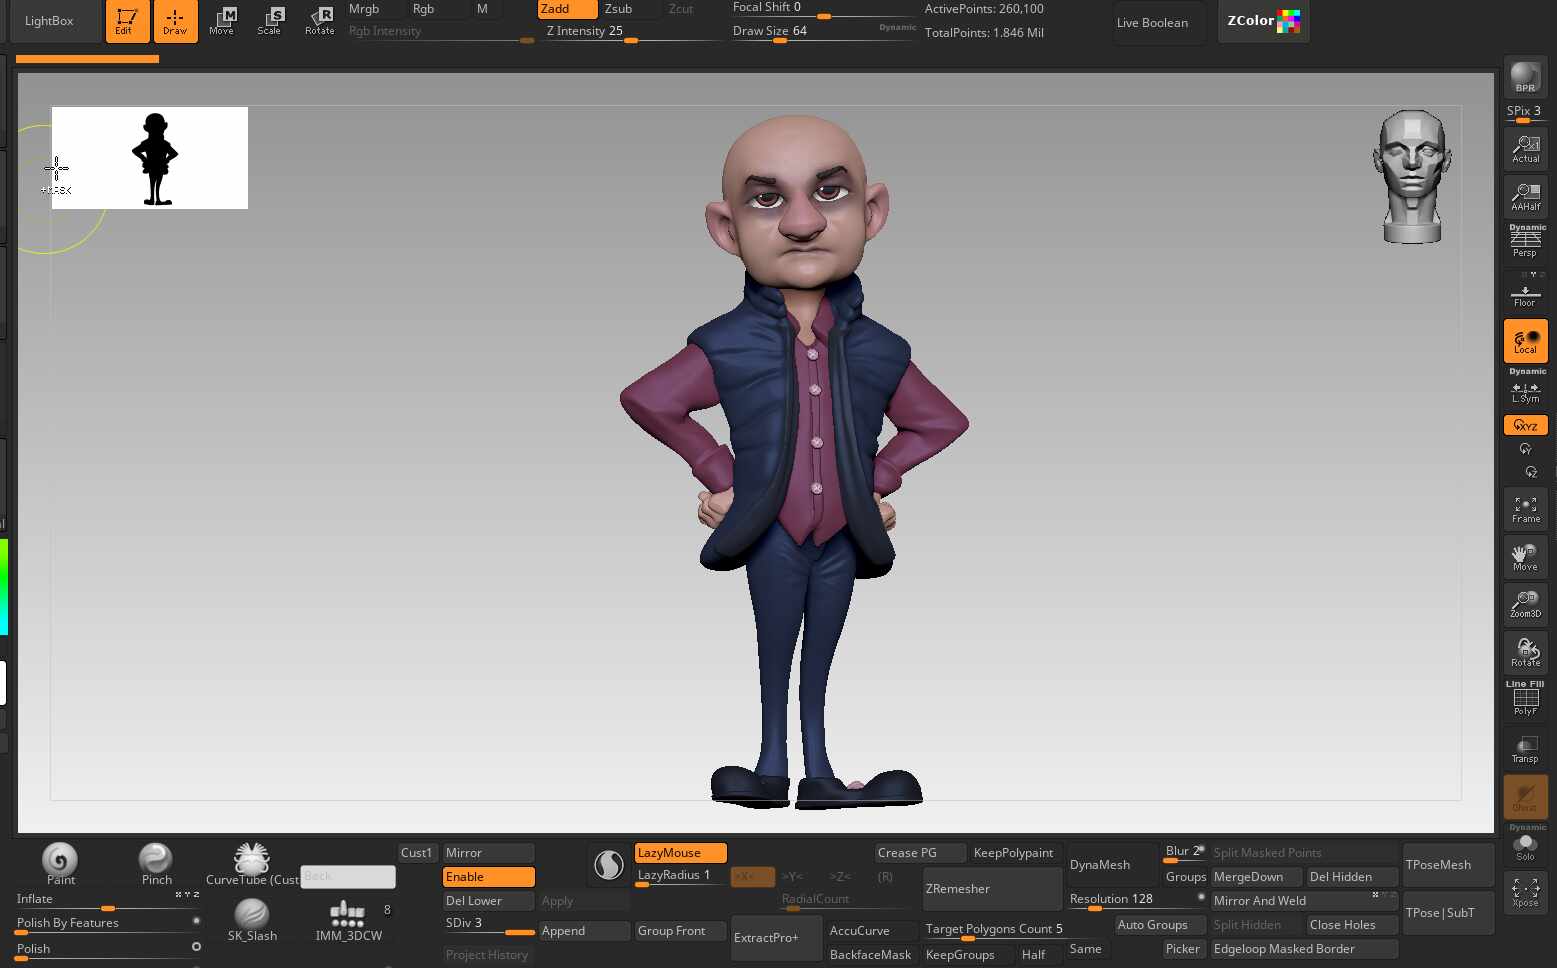This screenshot has width=1557, height=968.
Task: Toggle Persp perspective view
Action: [x=1526, y=241]
